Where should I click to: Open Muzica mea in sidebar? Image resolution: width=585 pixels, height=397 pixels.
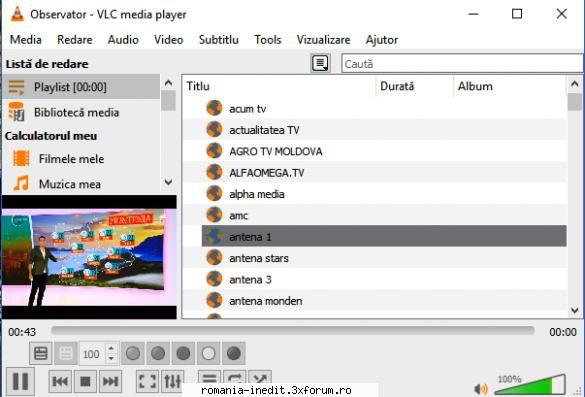click(x=81, y=184)
